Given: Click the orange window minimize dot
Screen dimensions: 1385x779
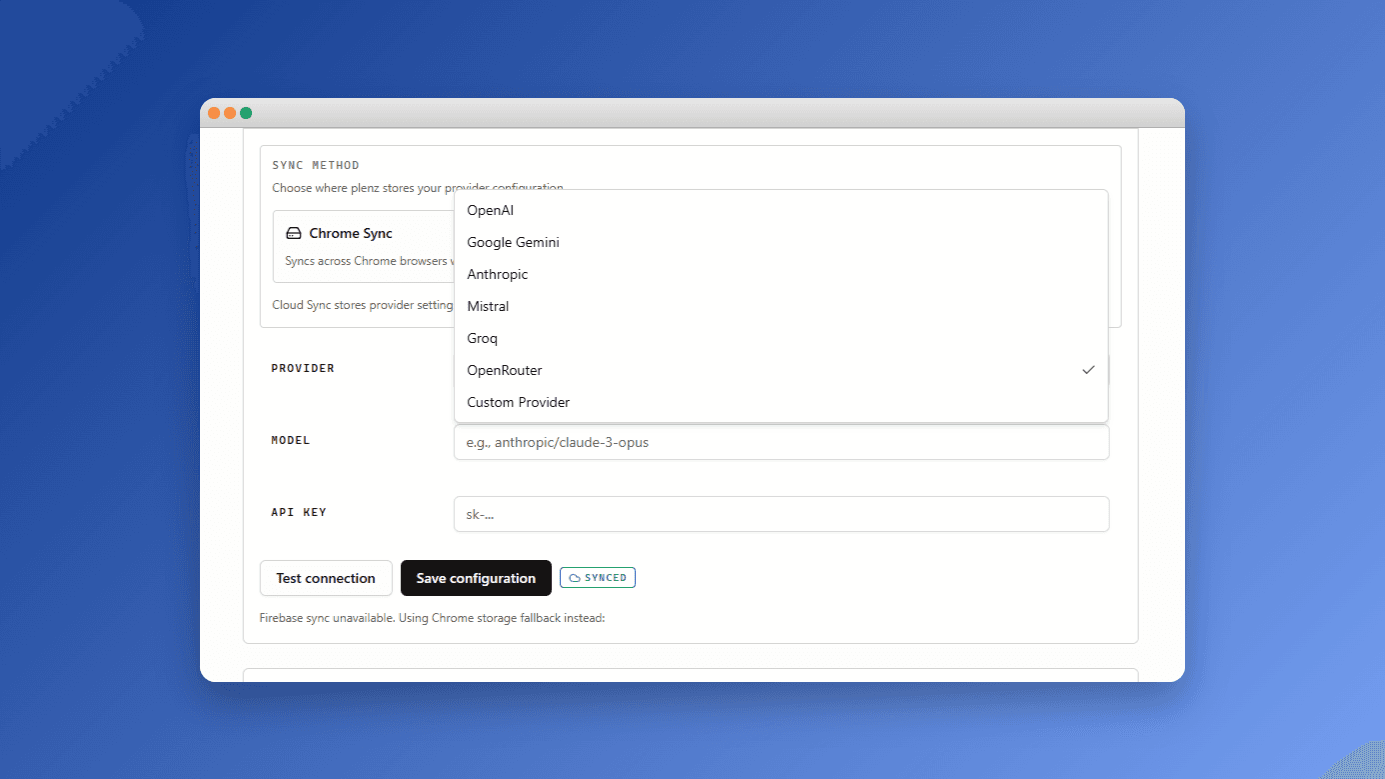Looking at the screenshot, I should pos(230,113).
